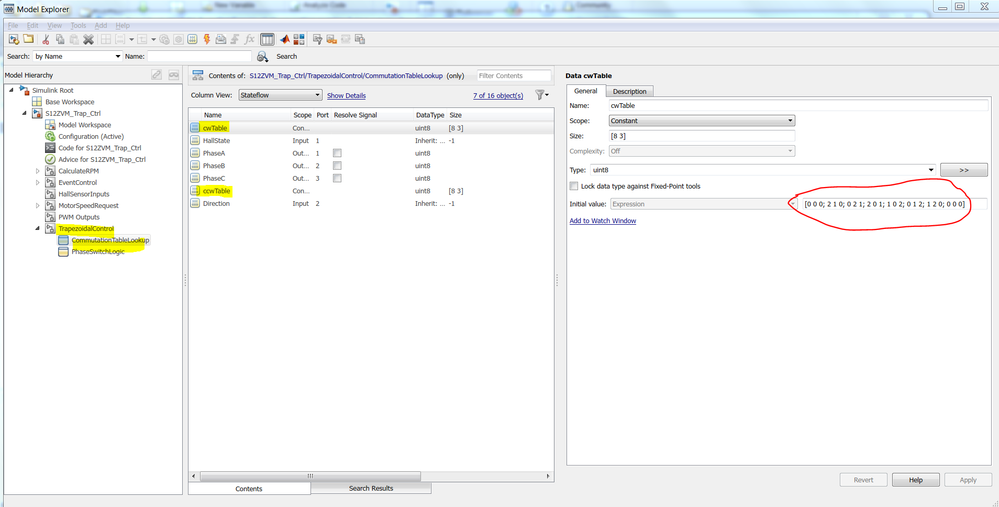Viewport: 999px width, 507px height.
Task: Click the Add to Watch Window link
Action: click(603, 220)
